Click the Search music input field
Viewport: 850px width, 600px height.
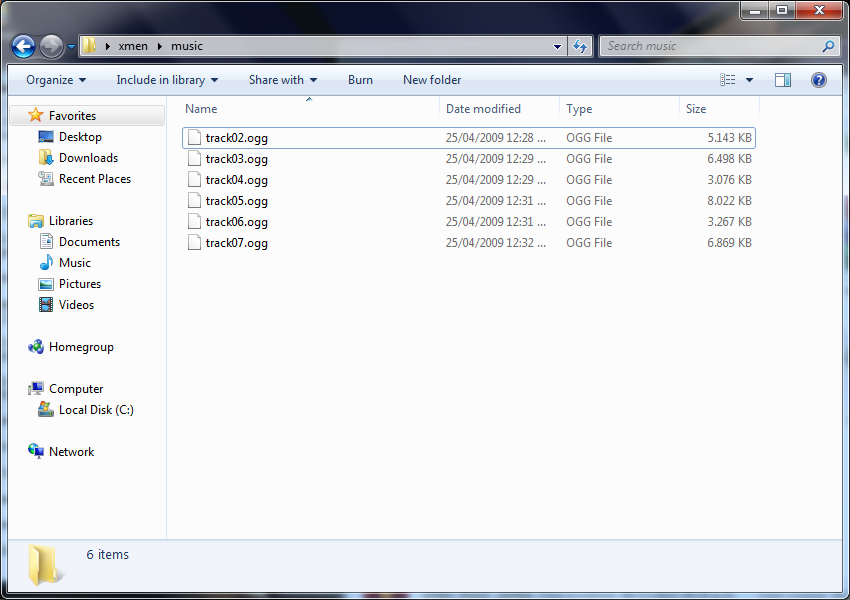pos(710,46)
